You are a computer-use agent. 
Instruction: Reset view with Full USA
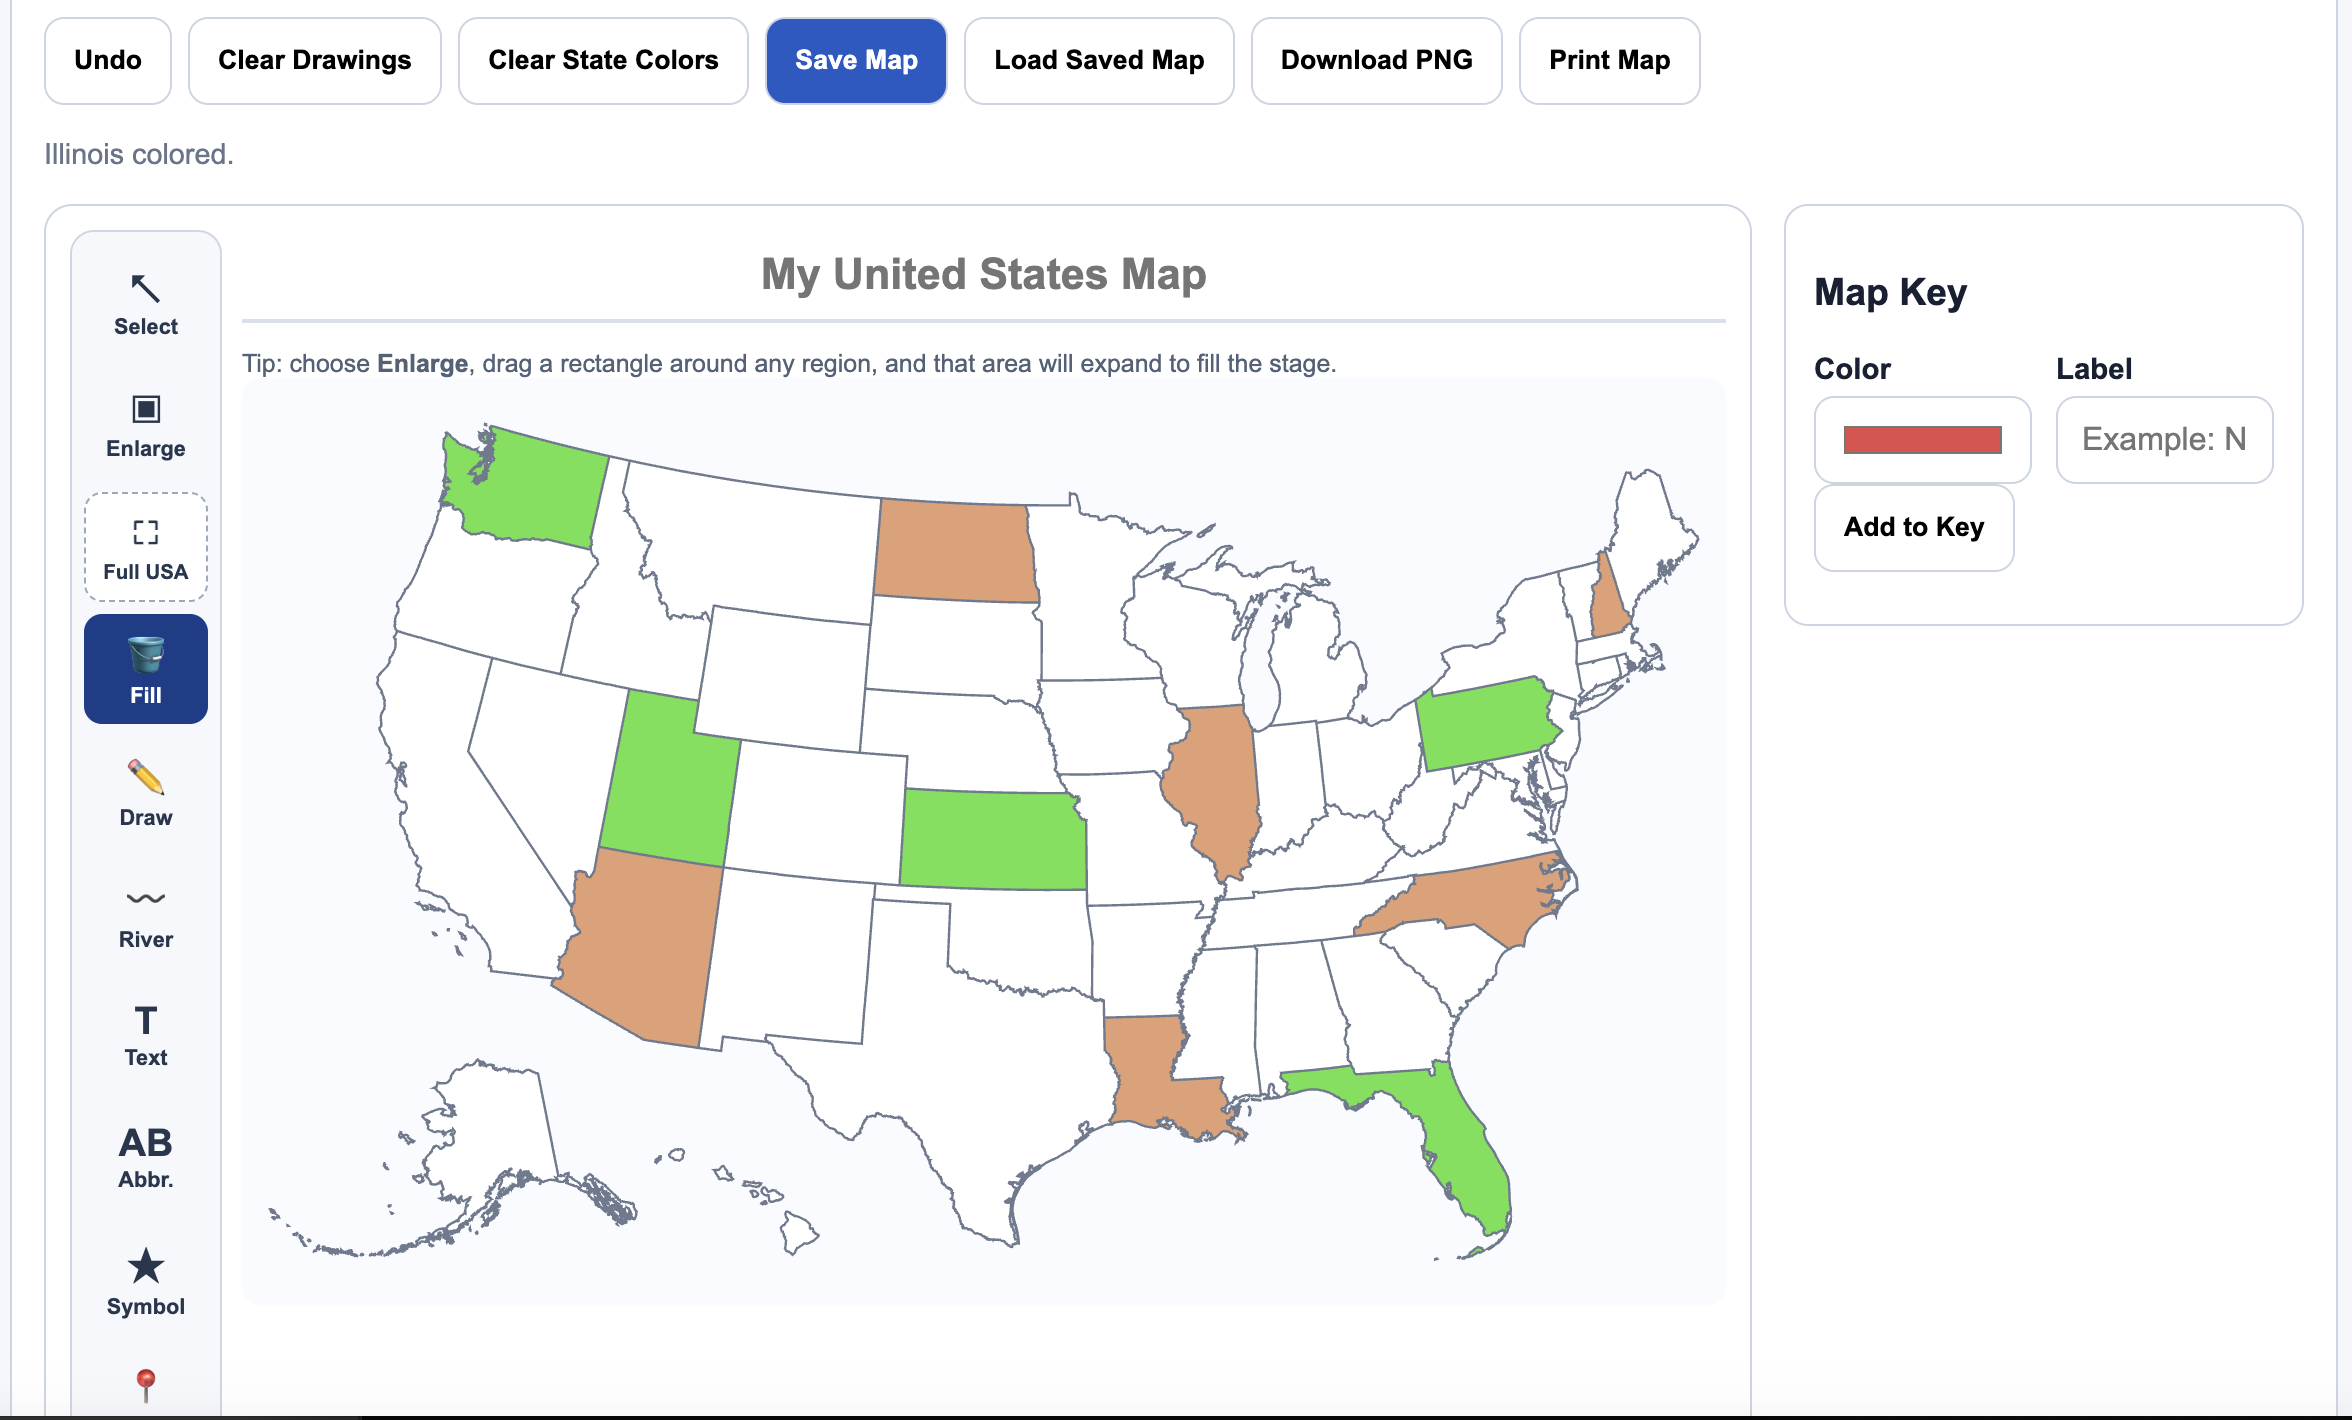click(x=146, y=547)
